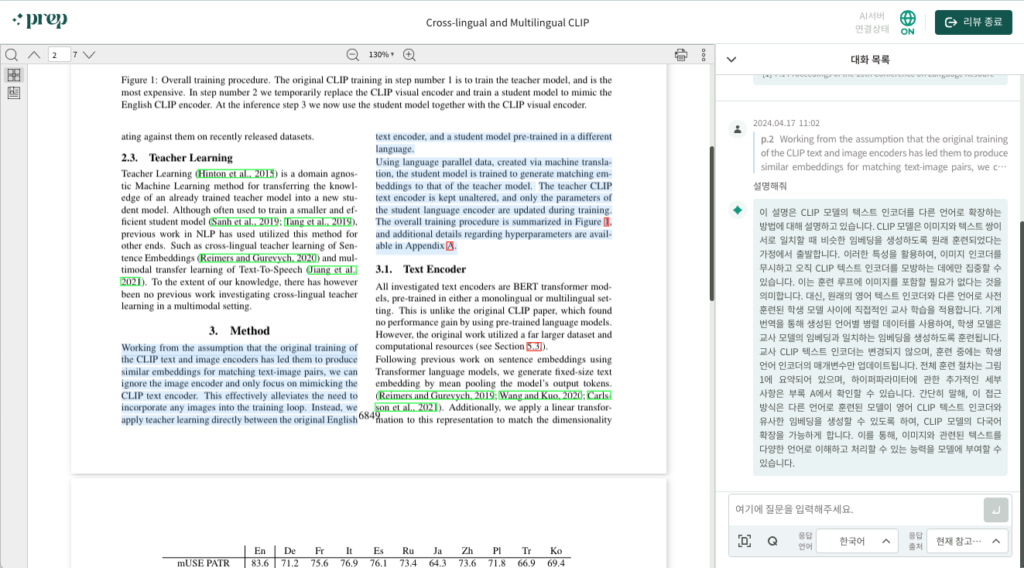Collapse the 대화 목록 panel chevron

click(731, 59)
